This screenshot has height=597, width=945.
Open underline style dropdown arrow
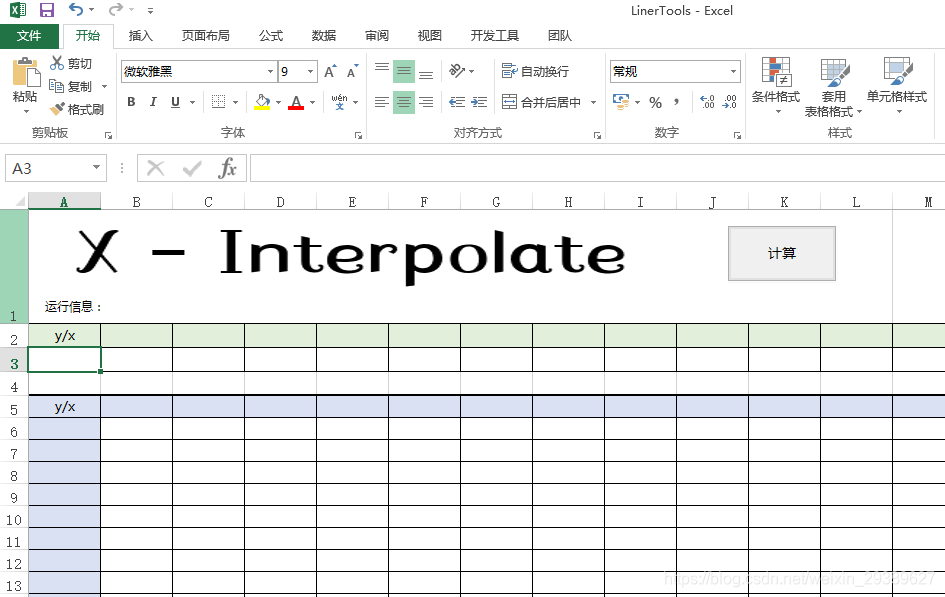point(192,102)
